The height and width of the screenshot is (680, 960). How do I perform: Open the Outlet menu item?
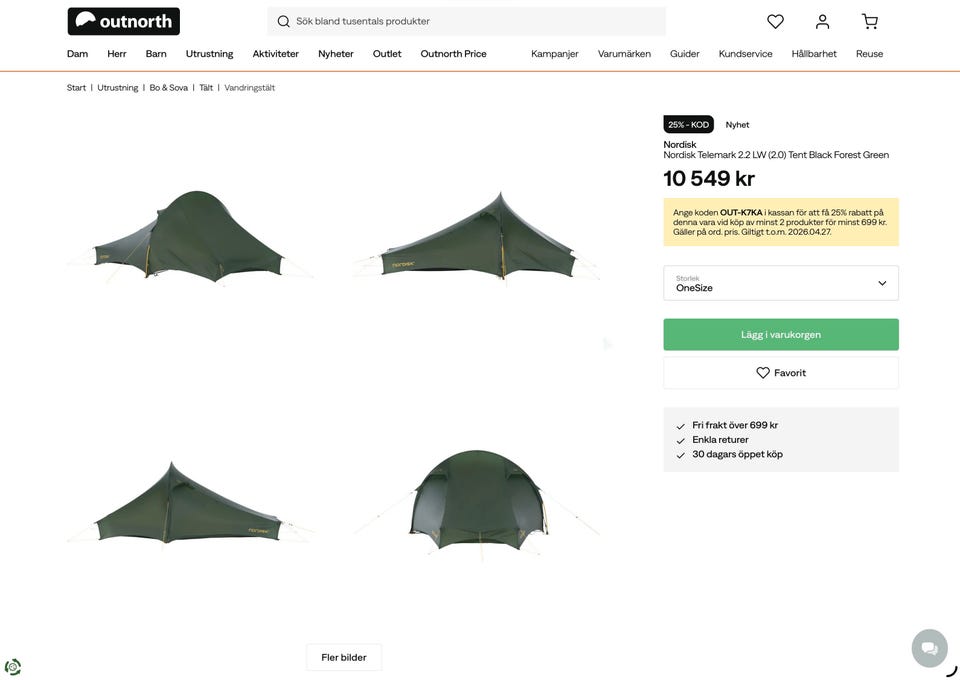387,54
